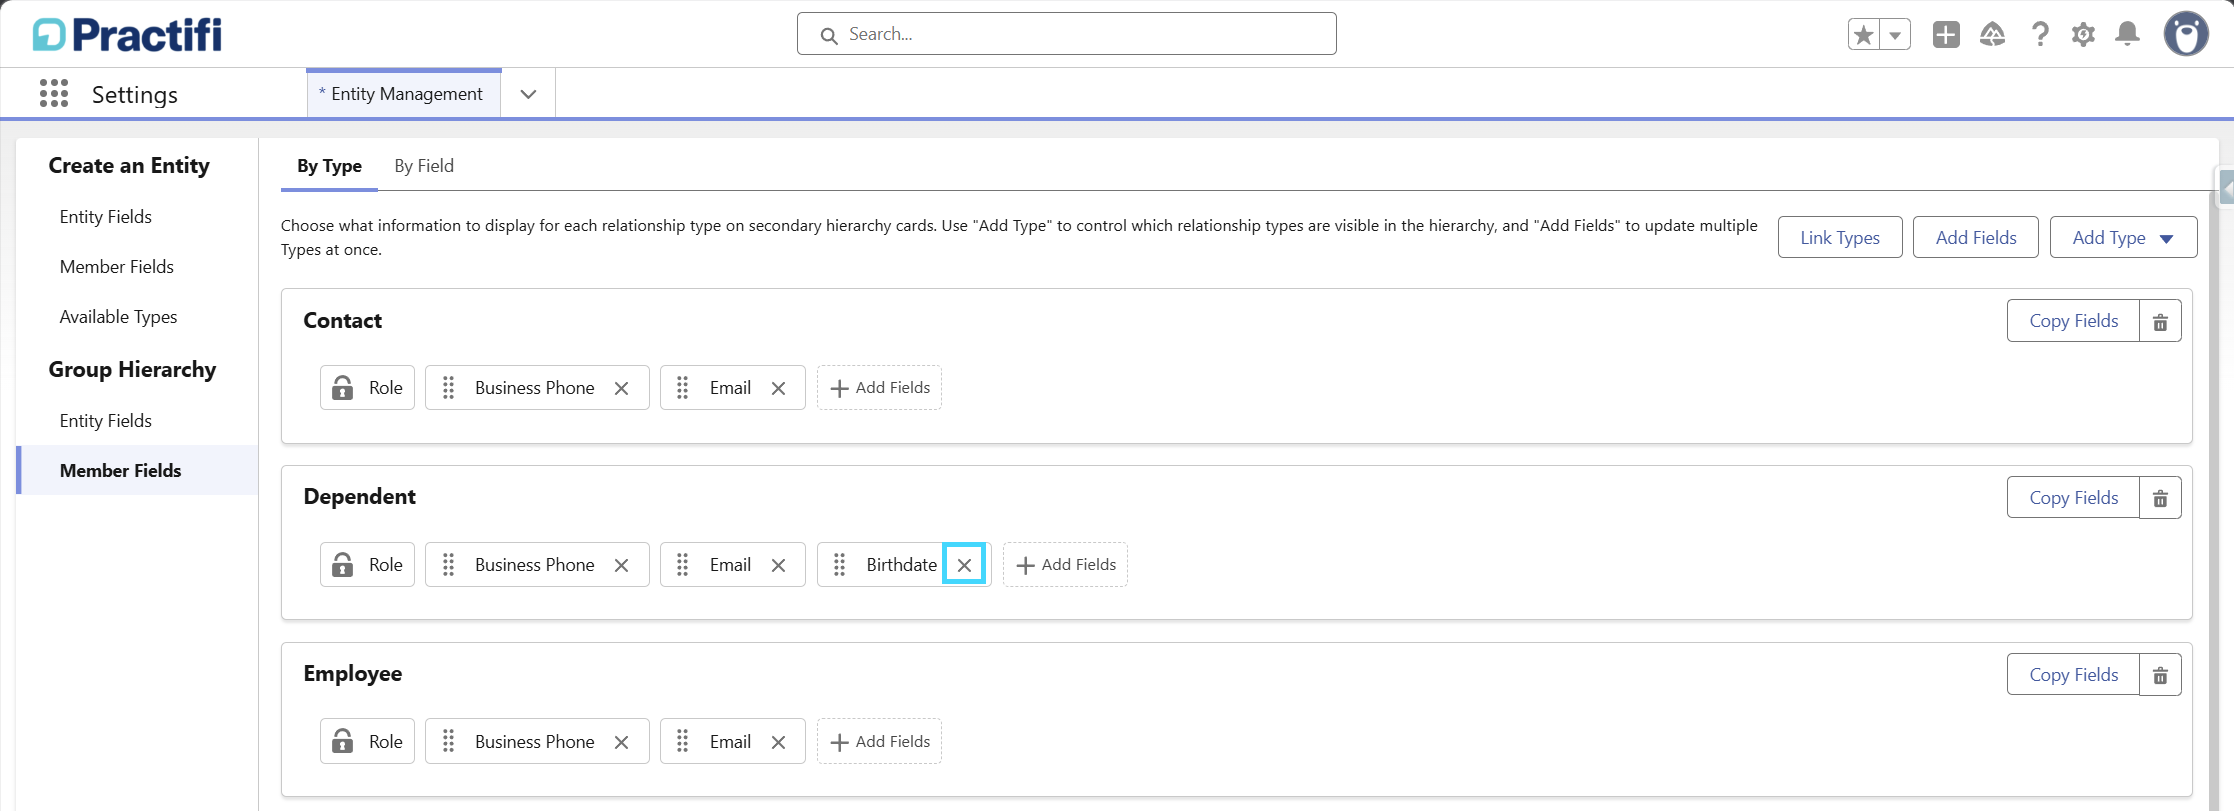Click the favorites star icon
The image size is (2234, 811).
pyautogui.click(x=1864, y=35)
